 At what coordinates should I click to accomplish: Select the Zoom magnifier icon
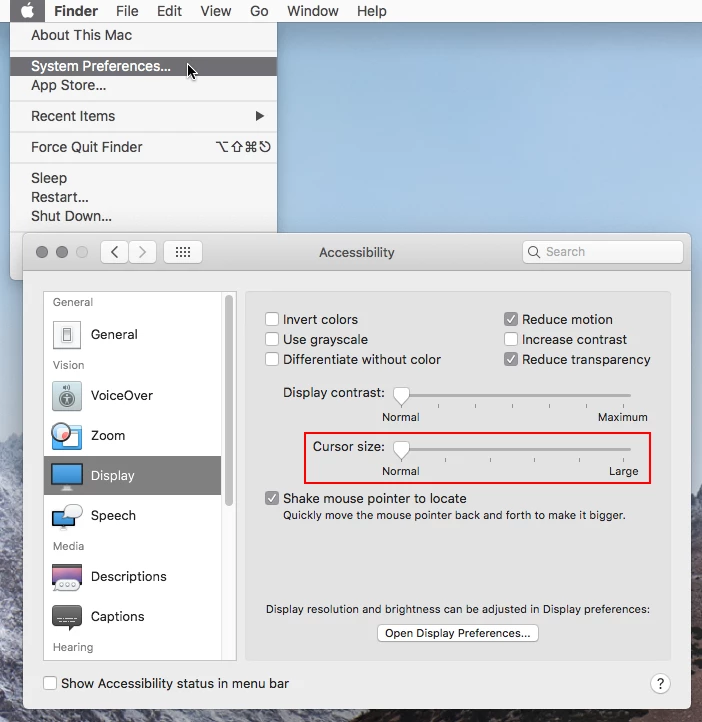pyautogui.click(x=67, y=436)
